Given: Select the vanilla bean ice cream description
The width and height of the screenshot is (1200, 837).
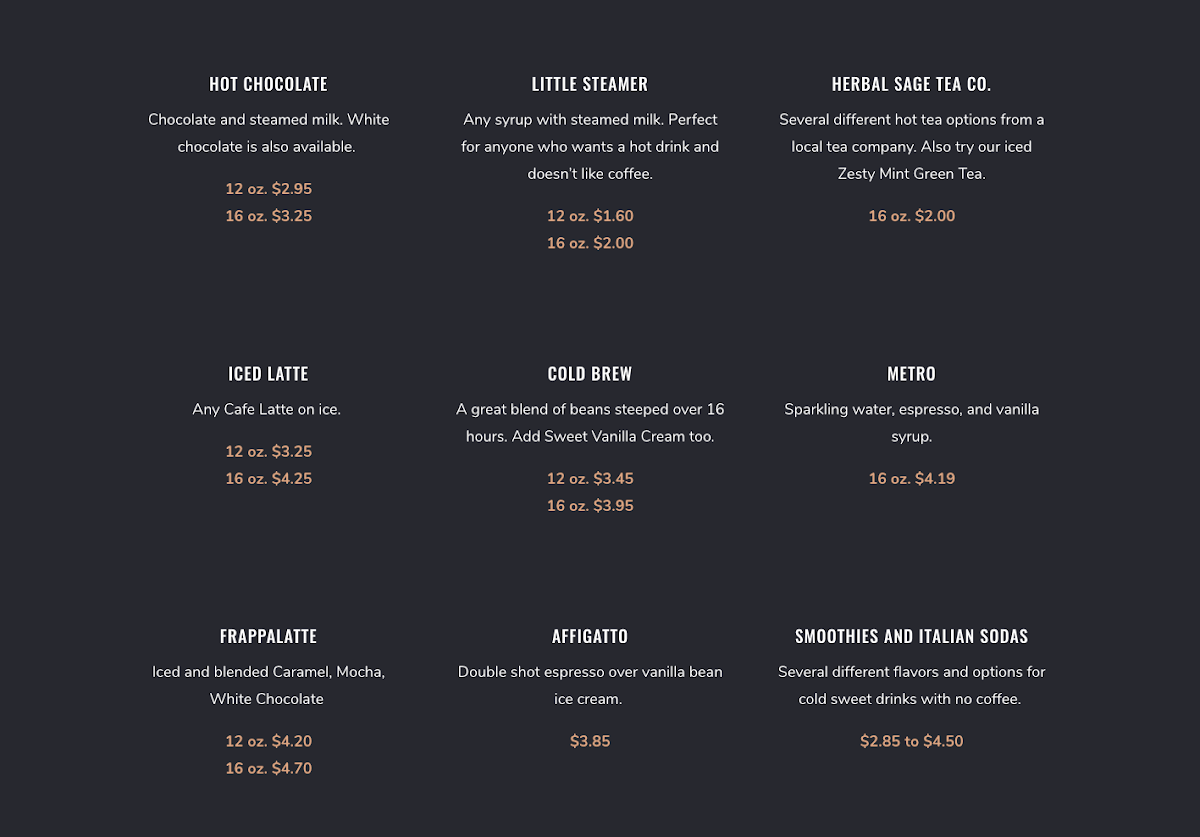Looking at the screenshot, I should pos(590,685).
